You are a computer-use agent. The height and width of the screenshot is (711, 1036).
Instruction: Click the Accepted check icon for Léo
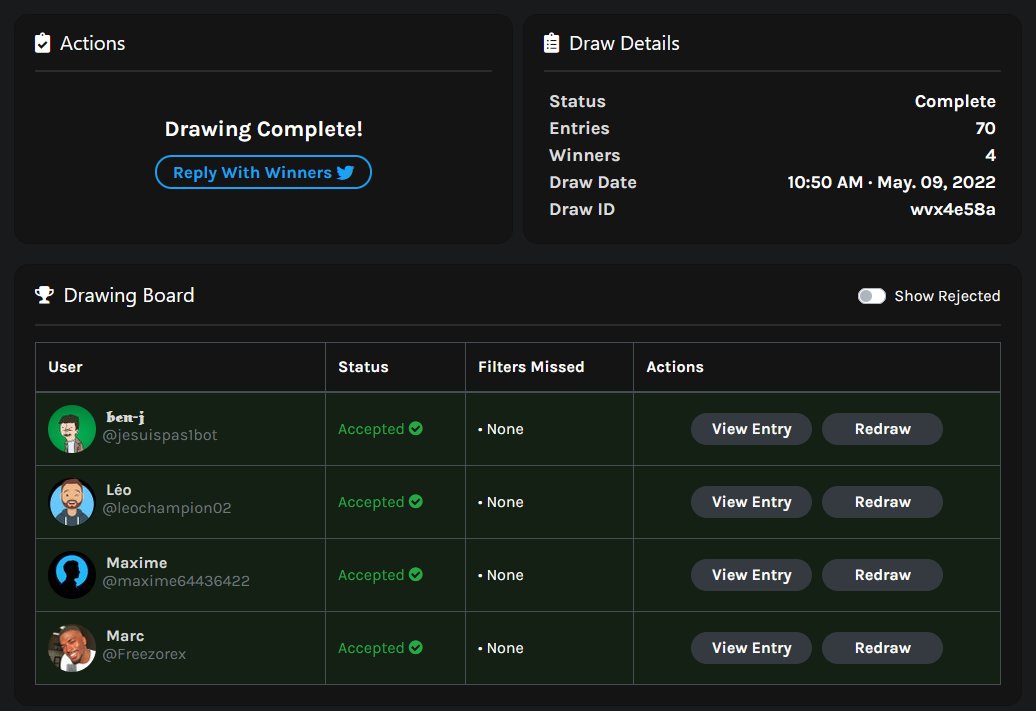[x=416, y=502]
